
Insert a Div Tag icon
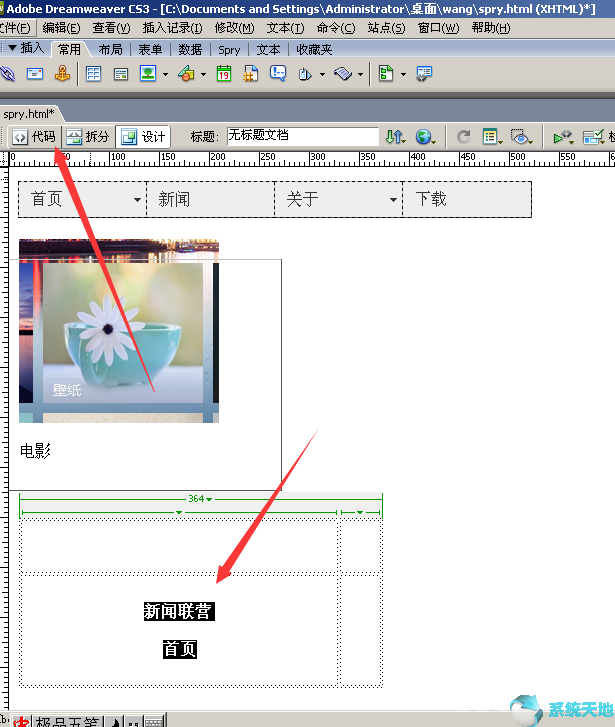tap(121, 74)
